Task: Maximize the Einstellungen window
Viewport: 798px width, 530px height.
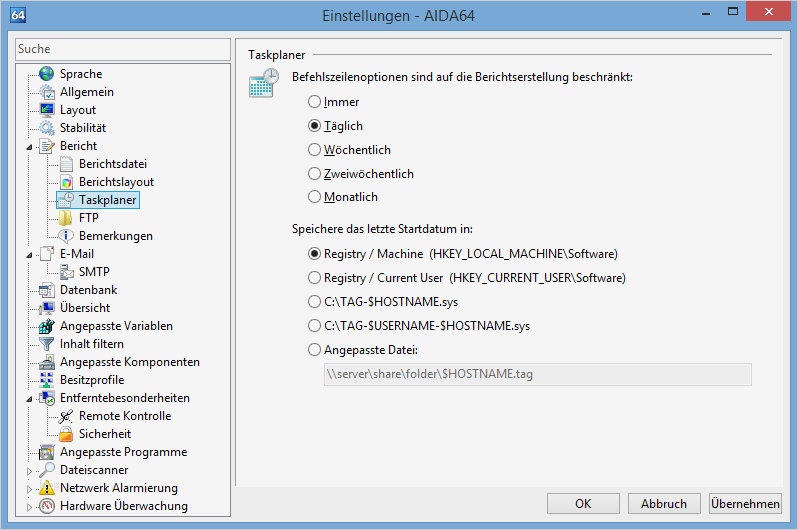Action: click(x=733, y=12)
